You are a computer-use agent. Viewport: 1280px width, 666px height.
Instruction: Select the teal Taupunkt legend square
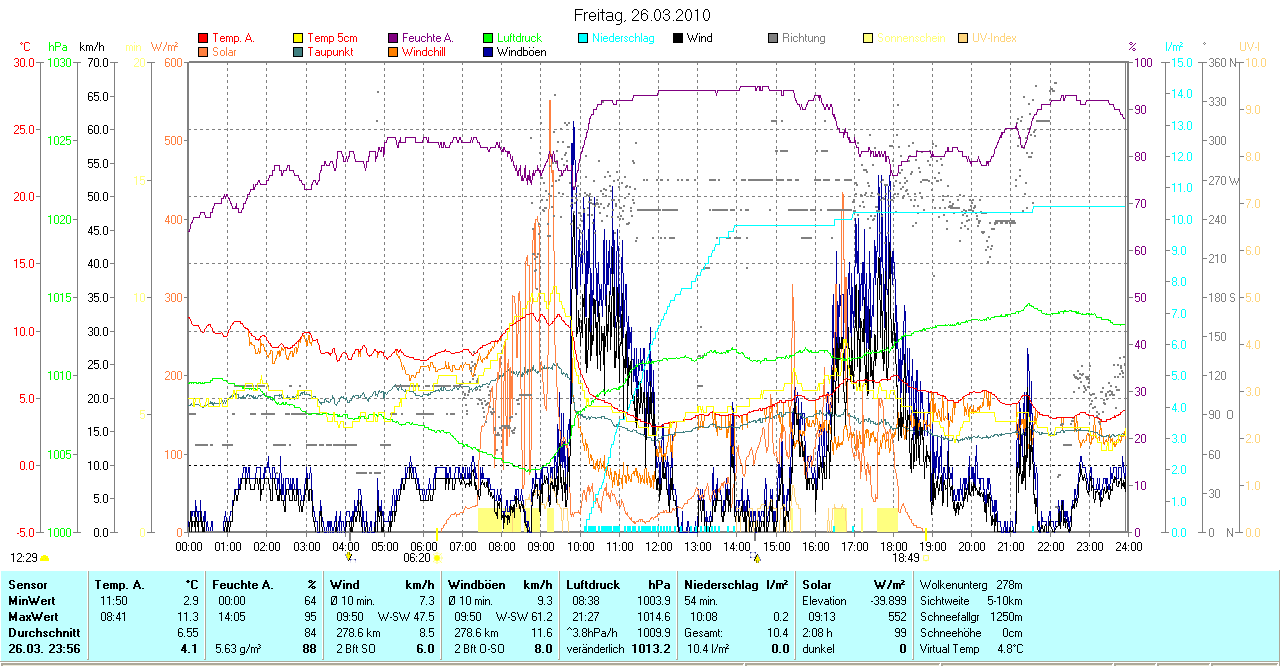click(299, 52)
